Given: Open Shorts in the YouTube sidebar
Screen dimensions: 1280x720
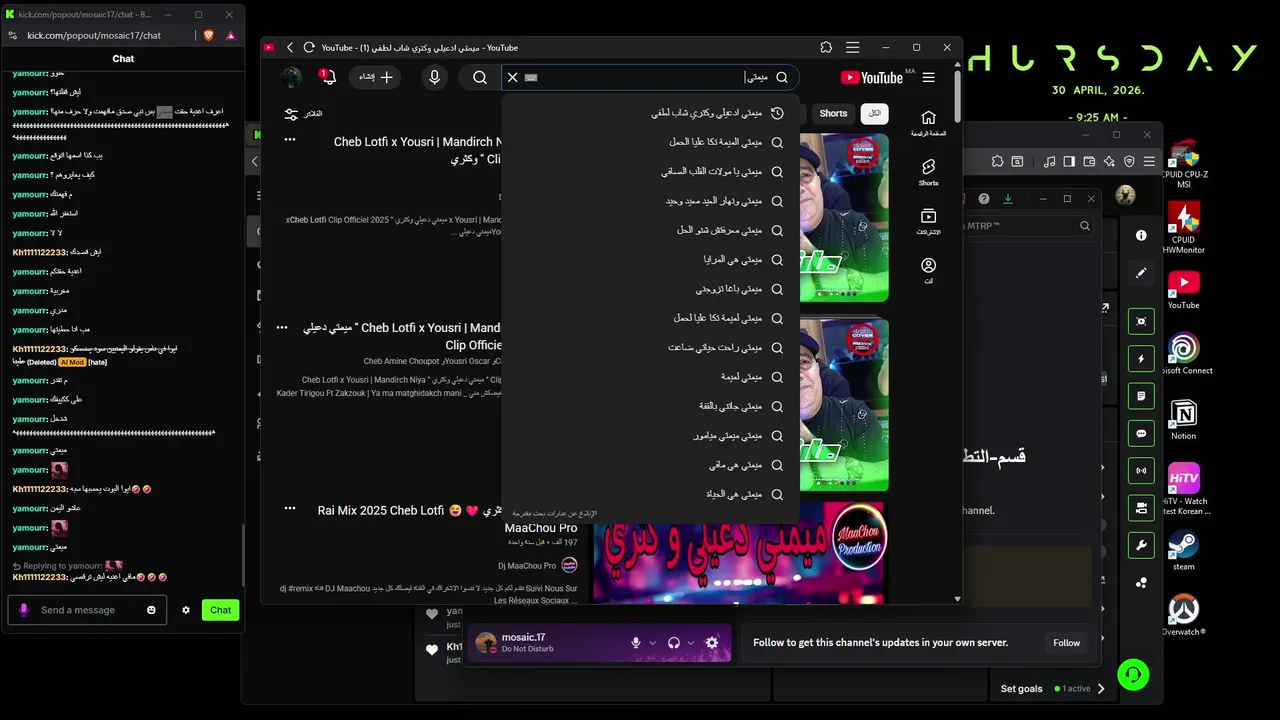Looking at the screenshot, I should (929, 172).
